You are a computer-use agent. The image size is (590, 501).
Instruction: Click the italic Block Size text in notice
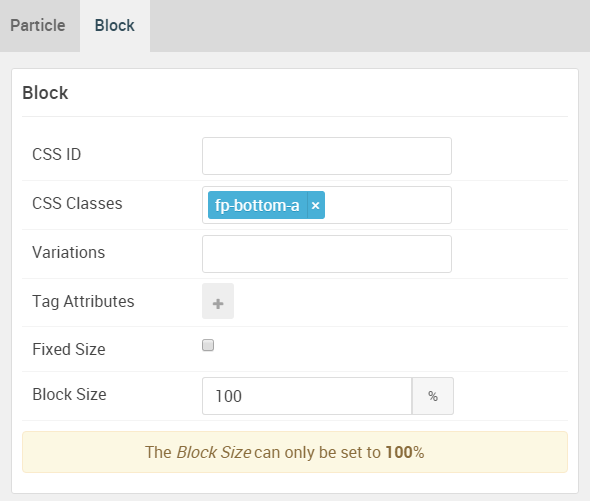pos(214,452)
